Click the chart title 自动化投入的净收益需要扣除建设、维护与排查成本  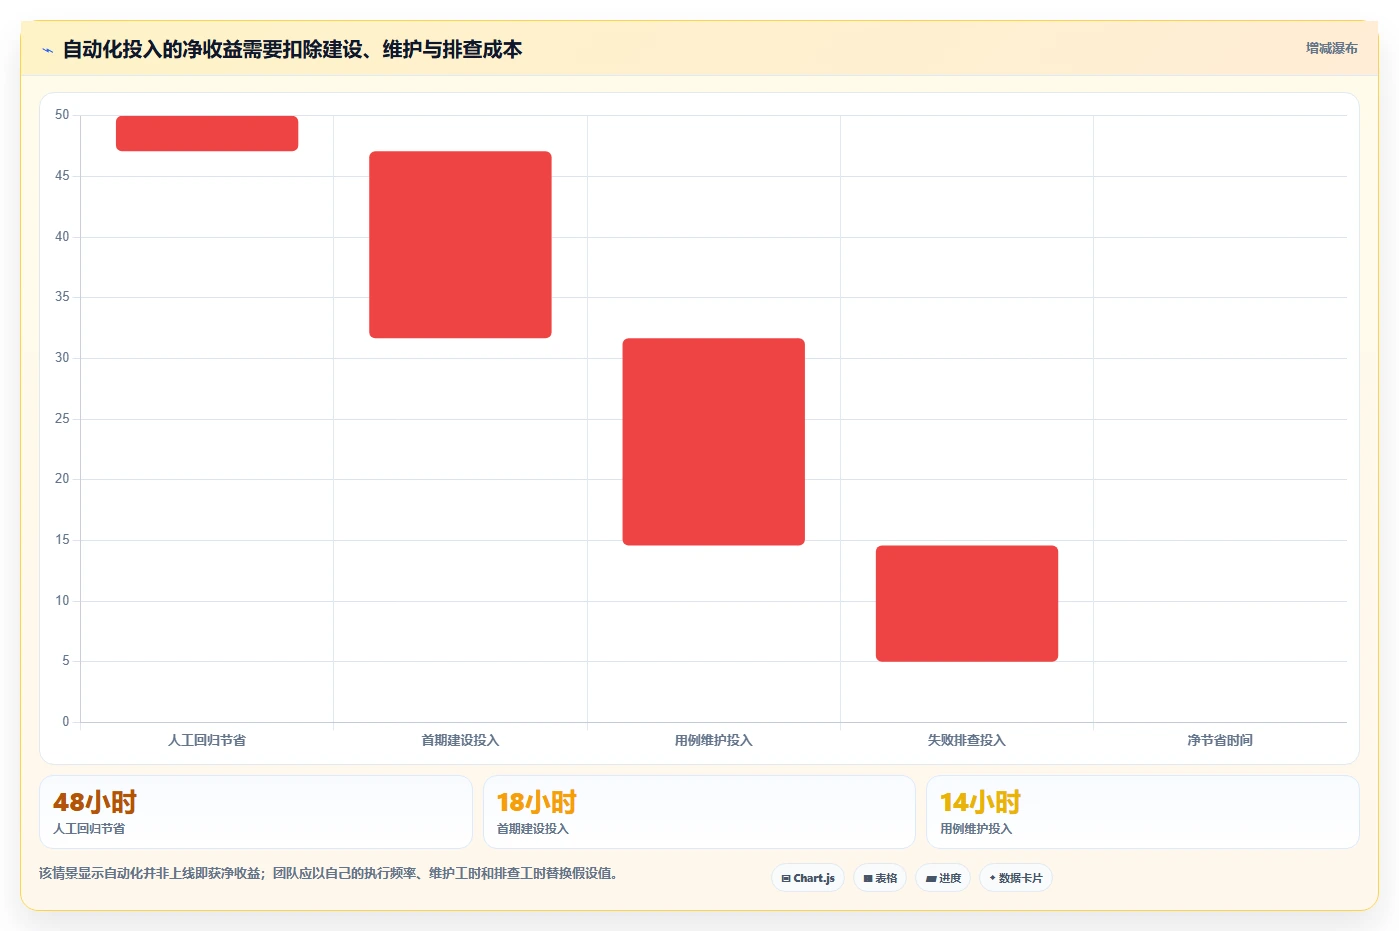[x=292, y=49]
